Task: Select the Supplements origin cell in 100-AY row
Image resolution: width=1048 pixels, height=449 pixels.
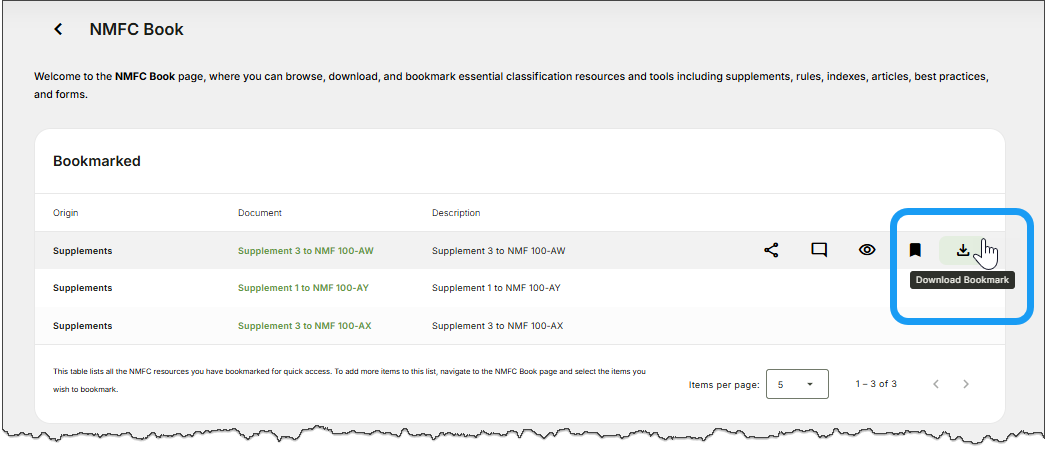Action: click(x=82, y=288)
